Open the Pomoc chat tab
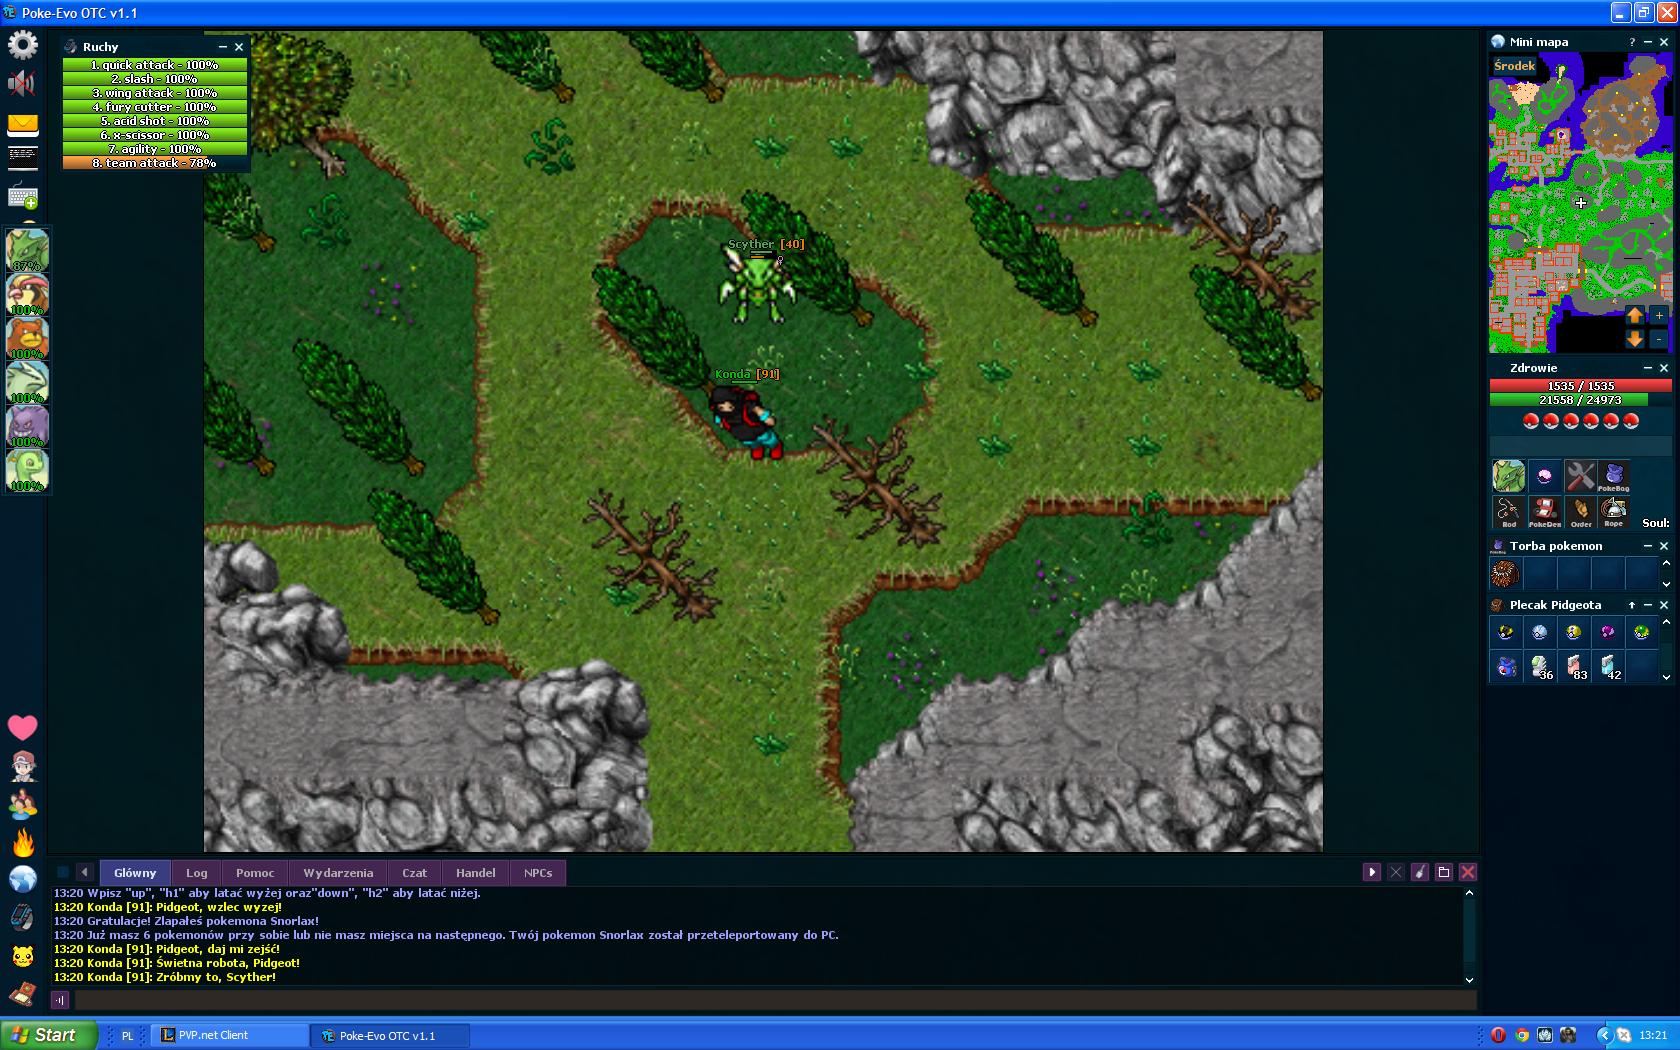1680x1050 pixels. (255, 873)
